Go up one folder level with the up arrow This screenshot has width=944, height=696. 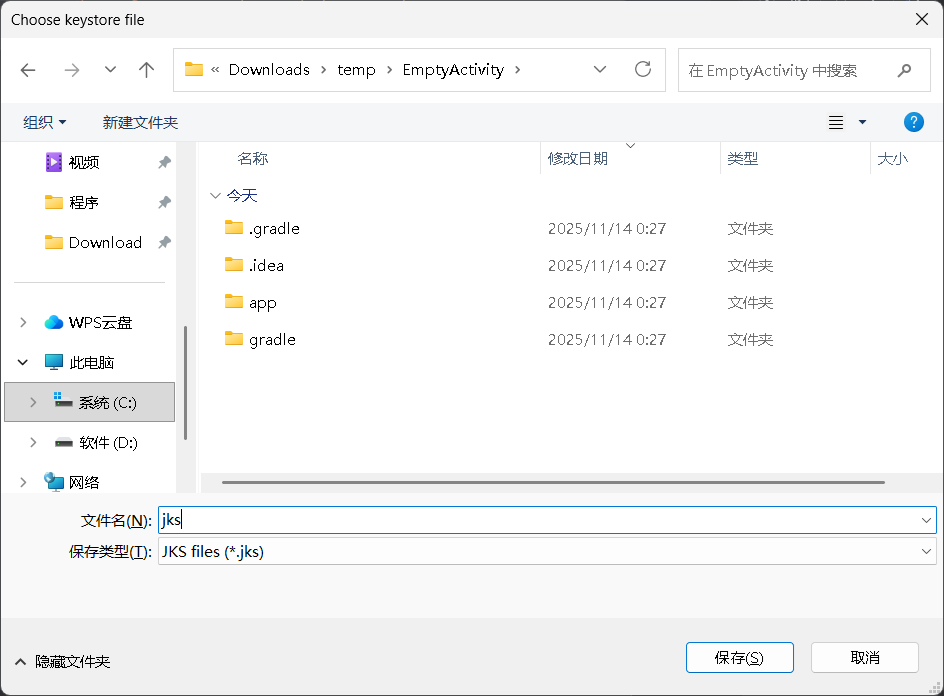(x=146, y=70)
